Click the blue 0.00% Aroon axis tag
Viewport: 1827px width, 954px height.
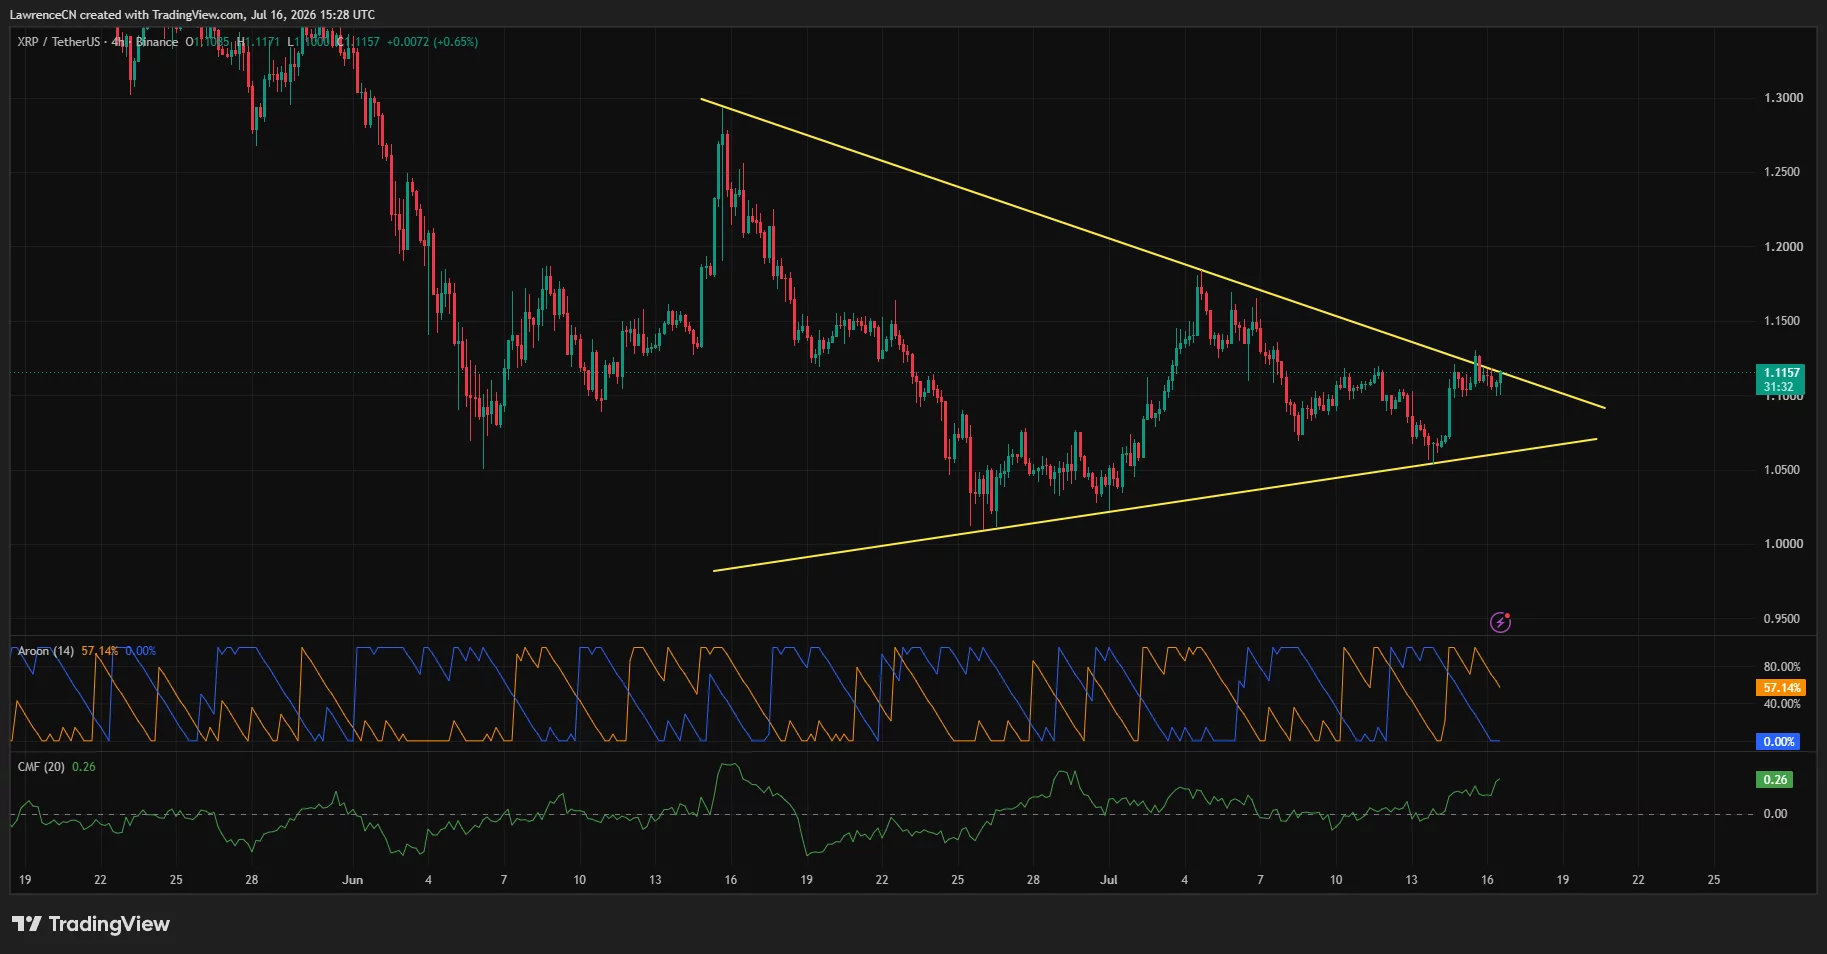coord(1778,742)
